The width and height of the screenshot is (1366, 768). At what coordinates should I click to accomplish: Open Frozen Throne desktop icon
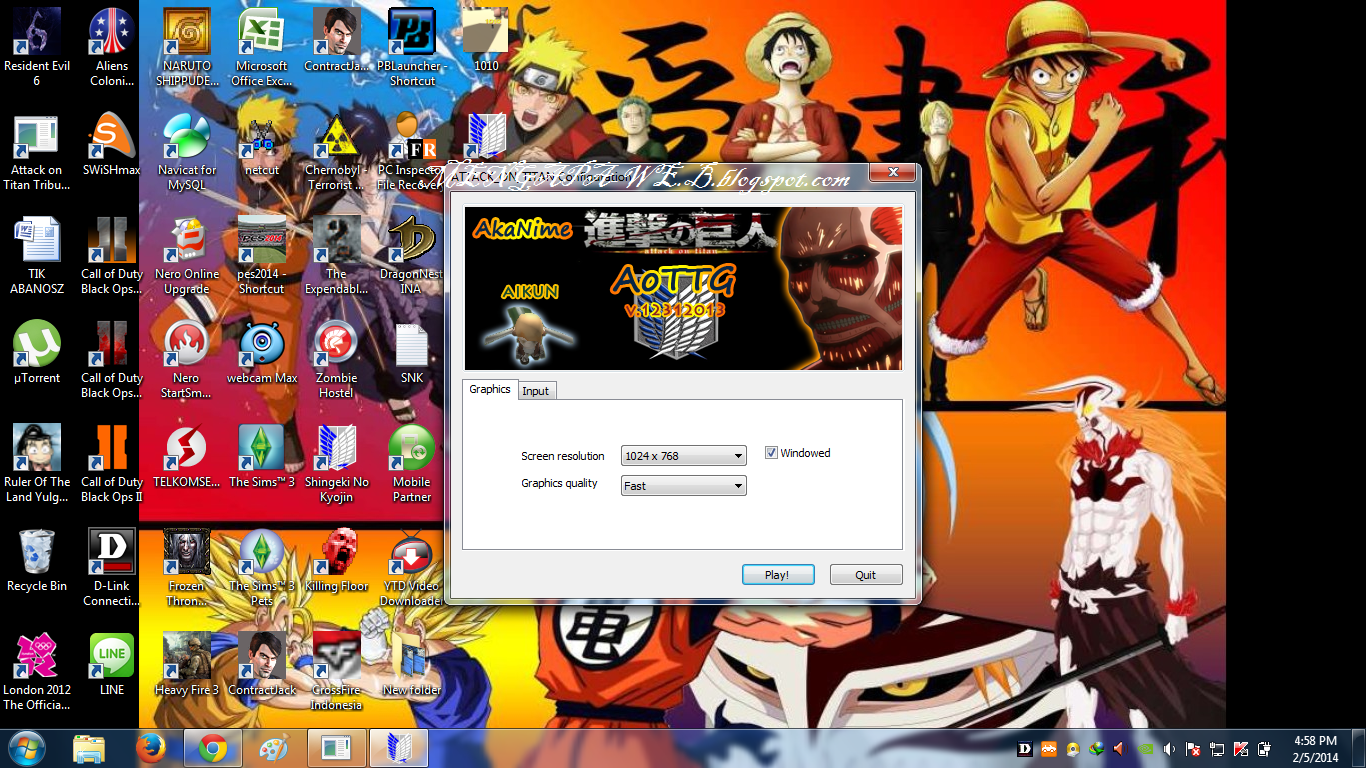[x=187, y=568]
